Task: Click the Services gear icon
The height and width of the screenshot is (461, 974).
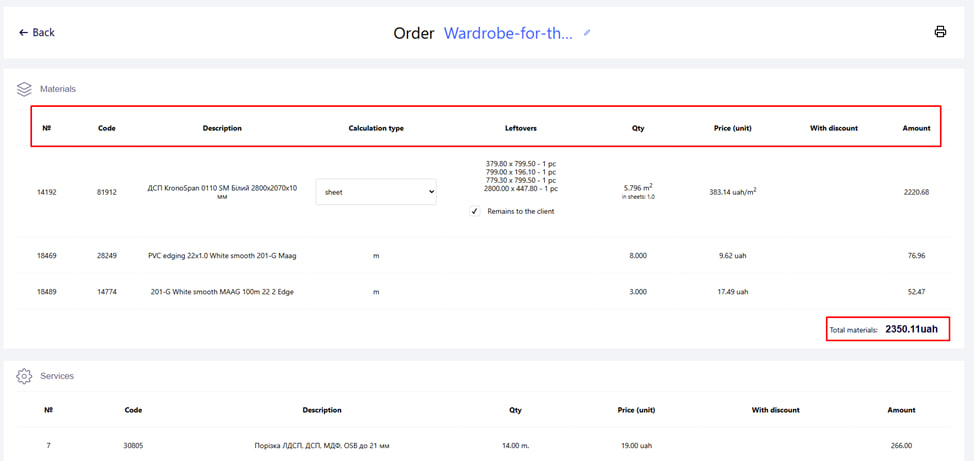Action: click(x=24, y=376)
